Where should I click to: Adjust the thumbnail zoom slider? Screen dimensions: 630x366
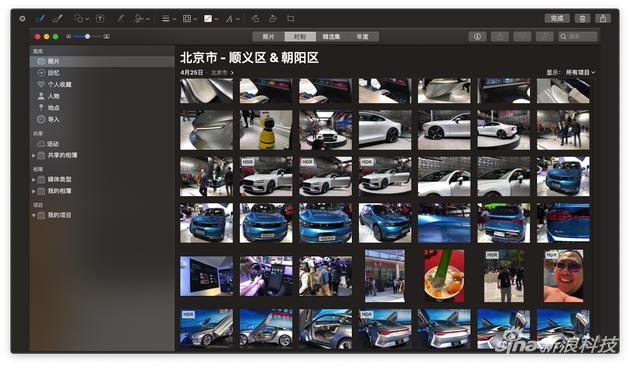[x=87, y=37]
